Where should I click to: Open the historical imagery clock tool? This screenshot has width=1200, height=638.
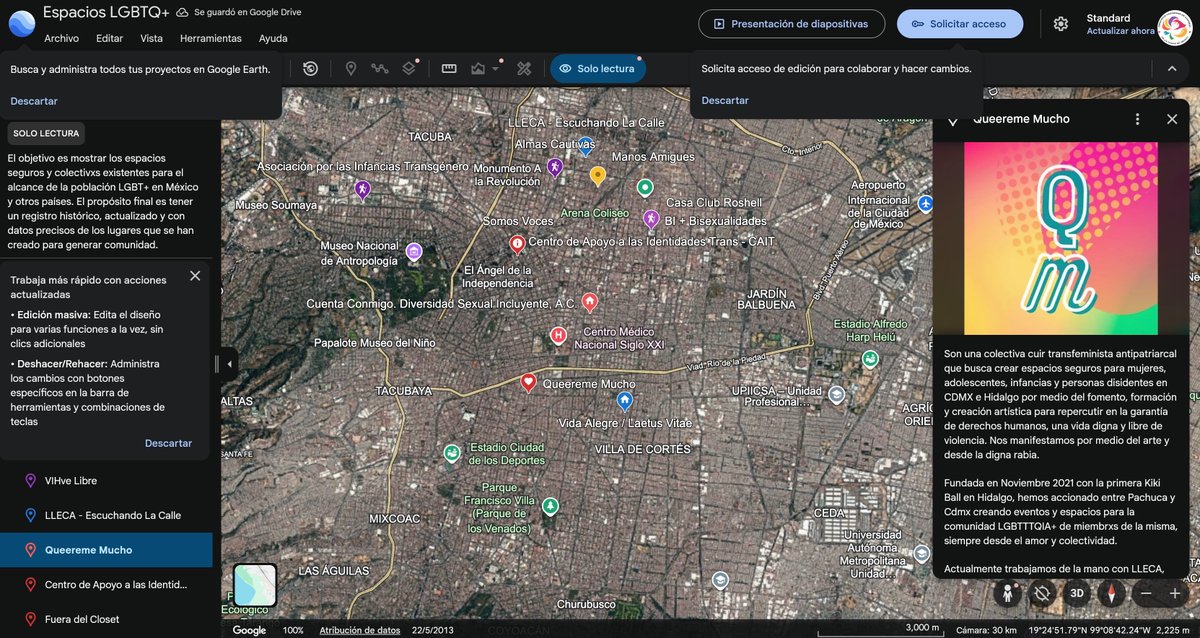[x=310, y=68]
